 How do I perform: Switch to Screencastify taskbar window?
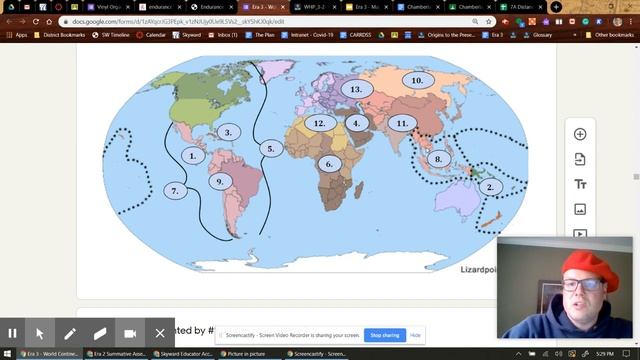316,354
